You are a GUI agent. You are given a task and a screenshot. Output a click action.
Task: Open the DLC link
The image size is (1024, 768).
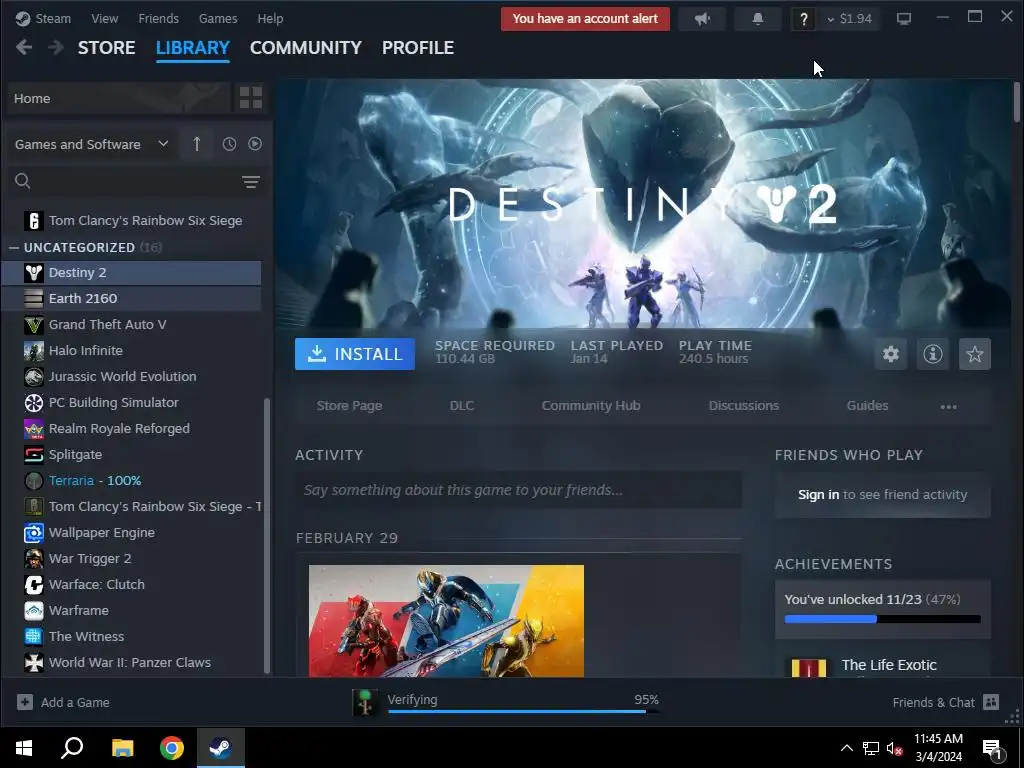pyautogui.click(x=462, y=406)
